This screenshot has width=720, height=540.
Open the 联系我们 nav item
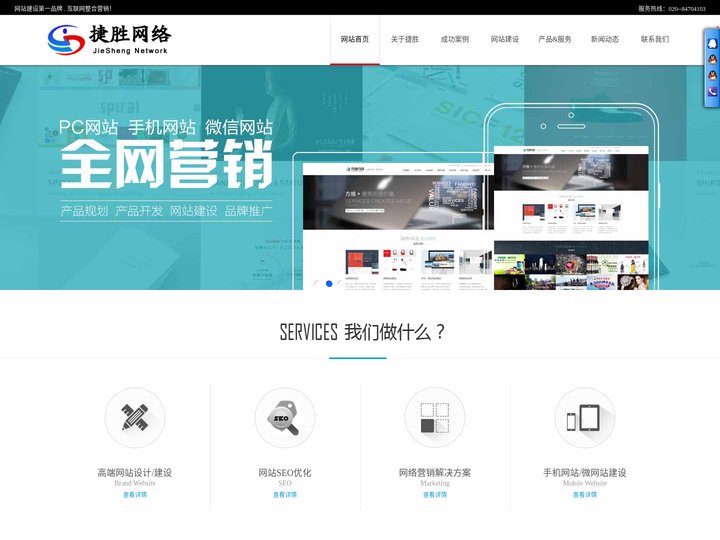click(655, 39)
